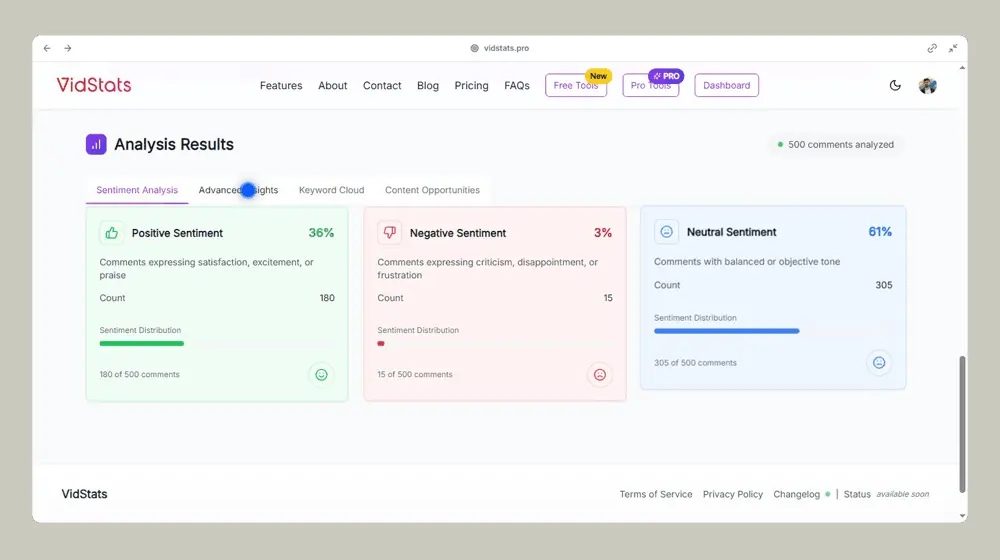Click the red negative sentiment distribution bar
Viewport: 1000px width, 560px height.
[x=381, y=344]
